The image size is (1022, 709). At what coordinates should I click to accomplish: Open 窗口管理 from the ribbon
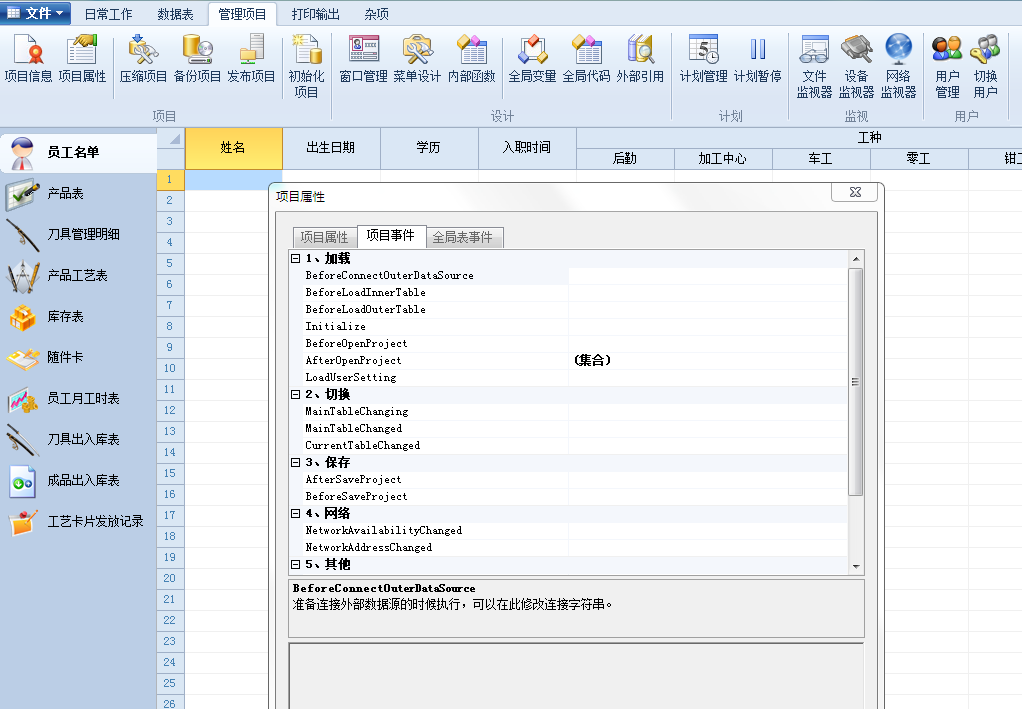363,58
